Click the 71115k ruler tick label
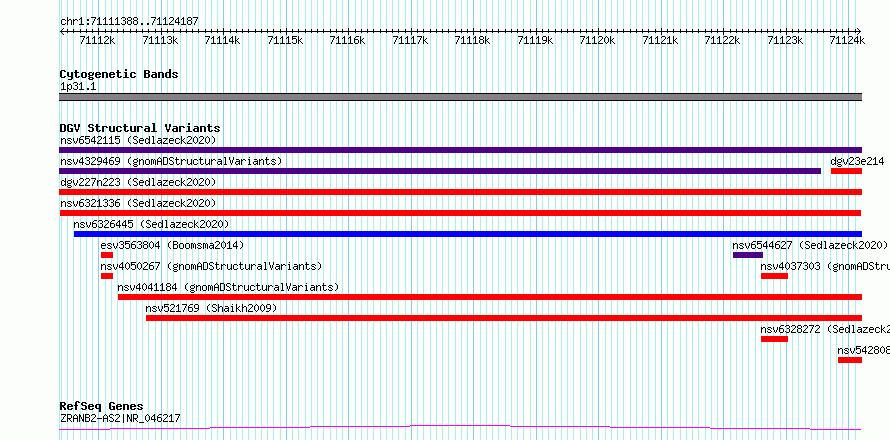The height and width of the screenshot is (440, 890). click(x=285, y=40)
